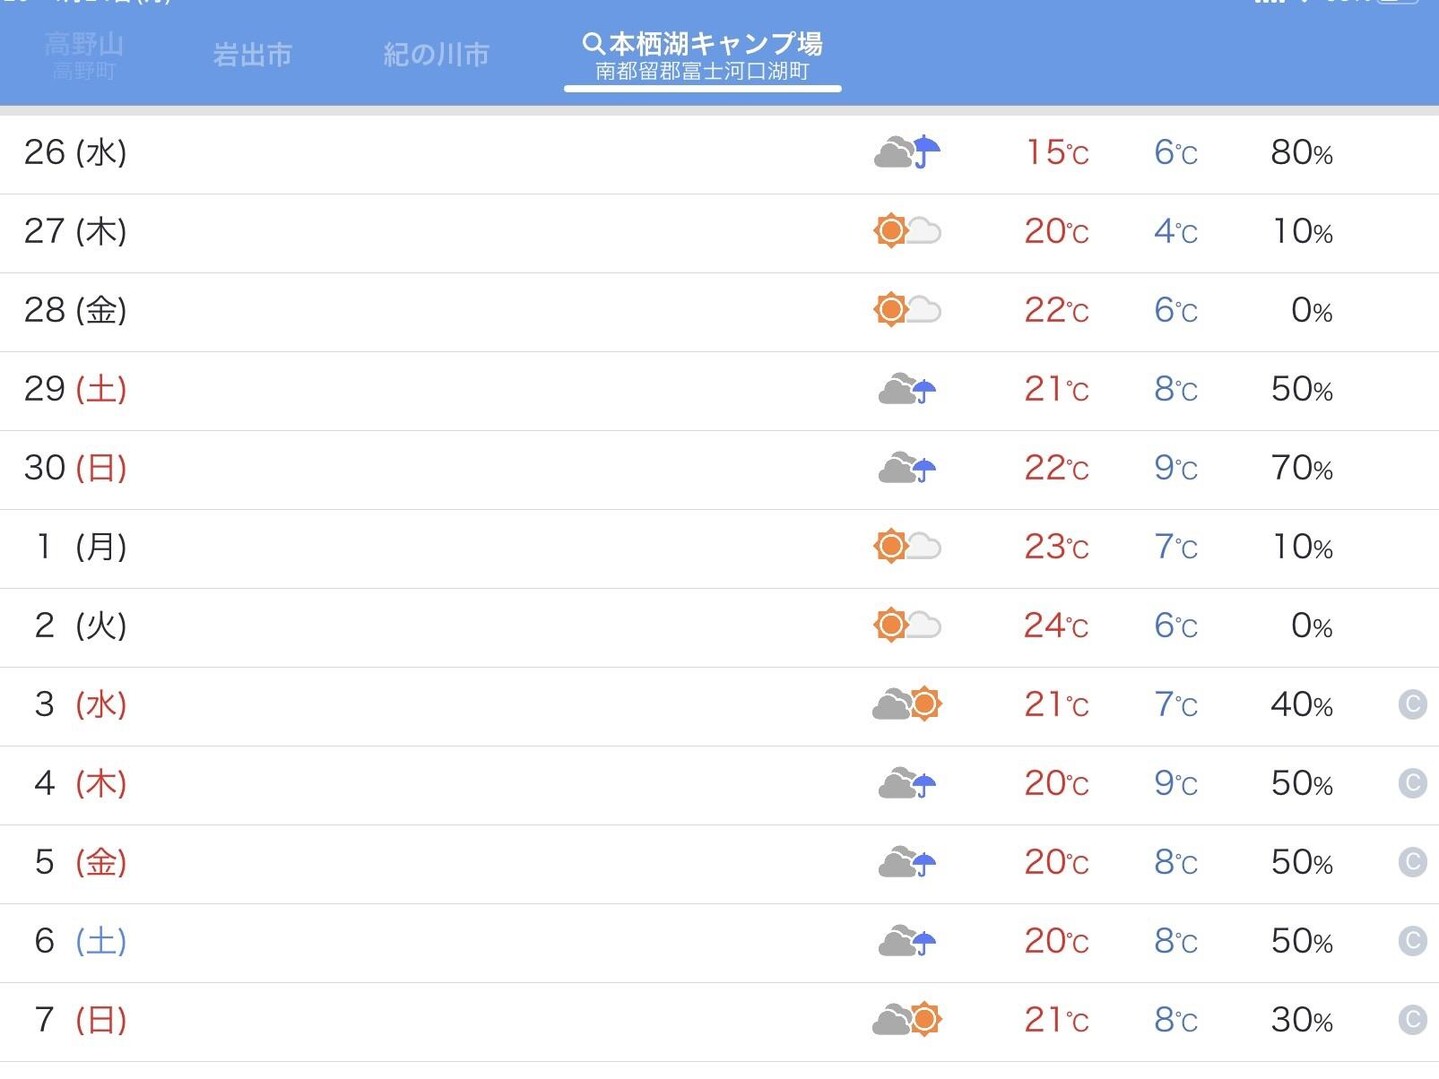
Task: Tap the partly cloudy icon for 3 (水)
Action: click(x=906, y=704)
